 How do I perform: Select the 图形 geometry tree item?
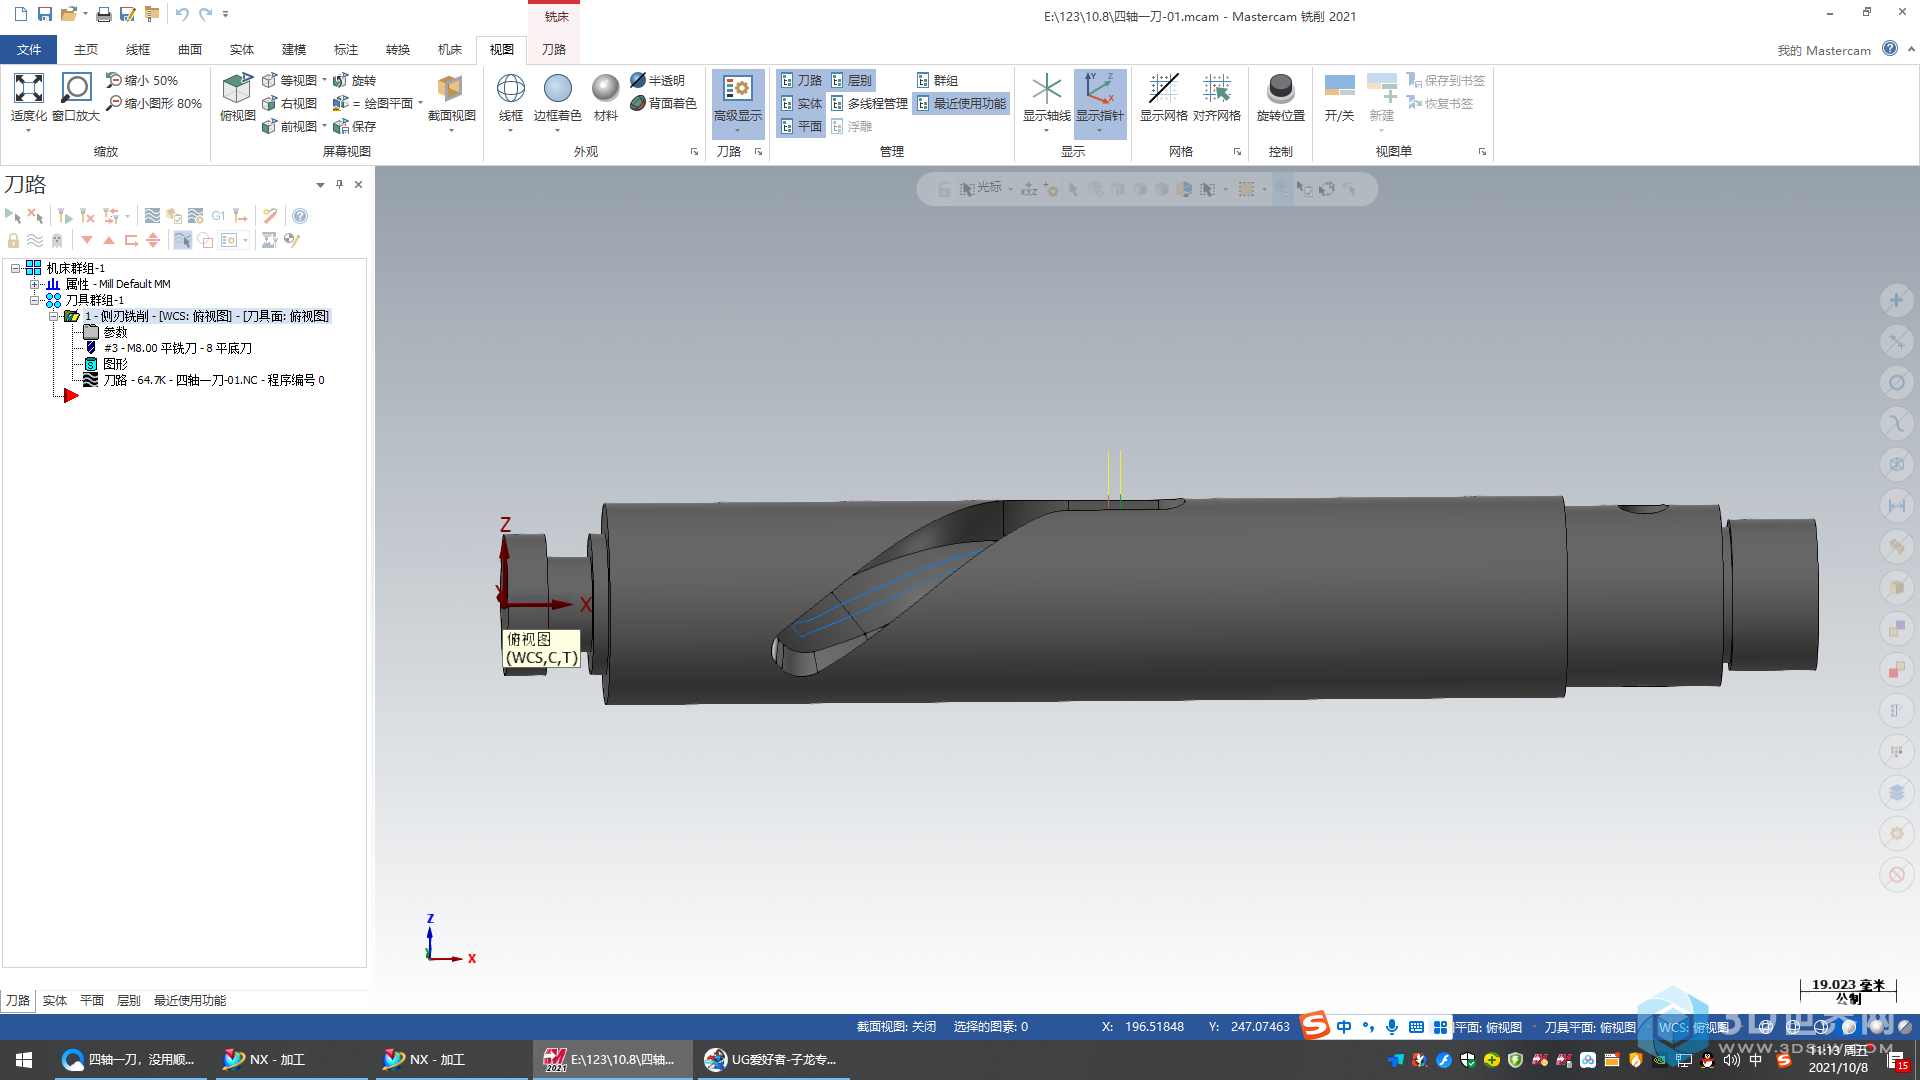[x=105, y=364]
